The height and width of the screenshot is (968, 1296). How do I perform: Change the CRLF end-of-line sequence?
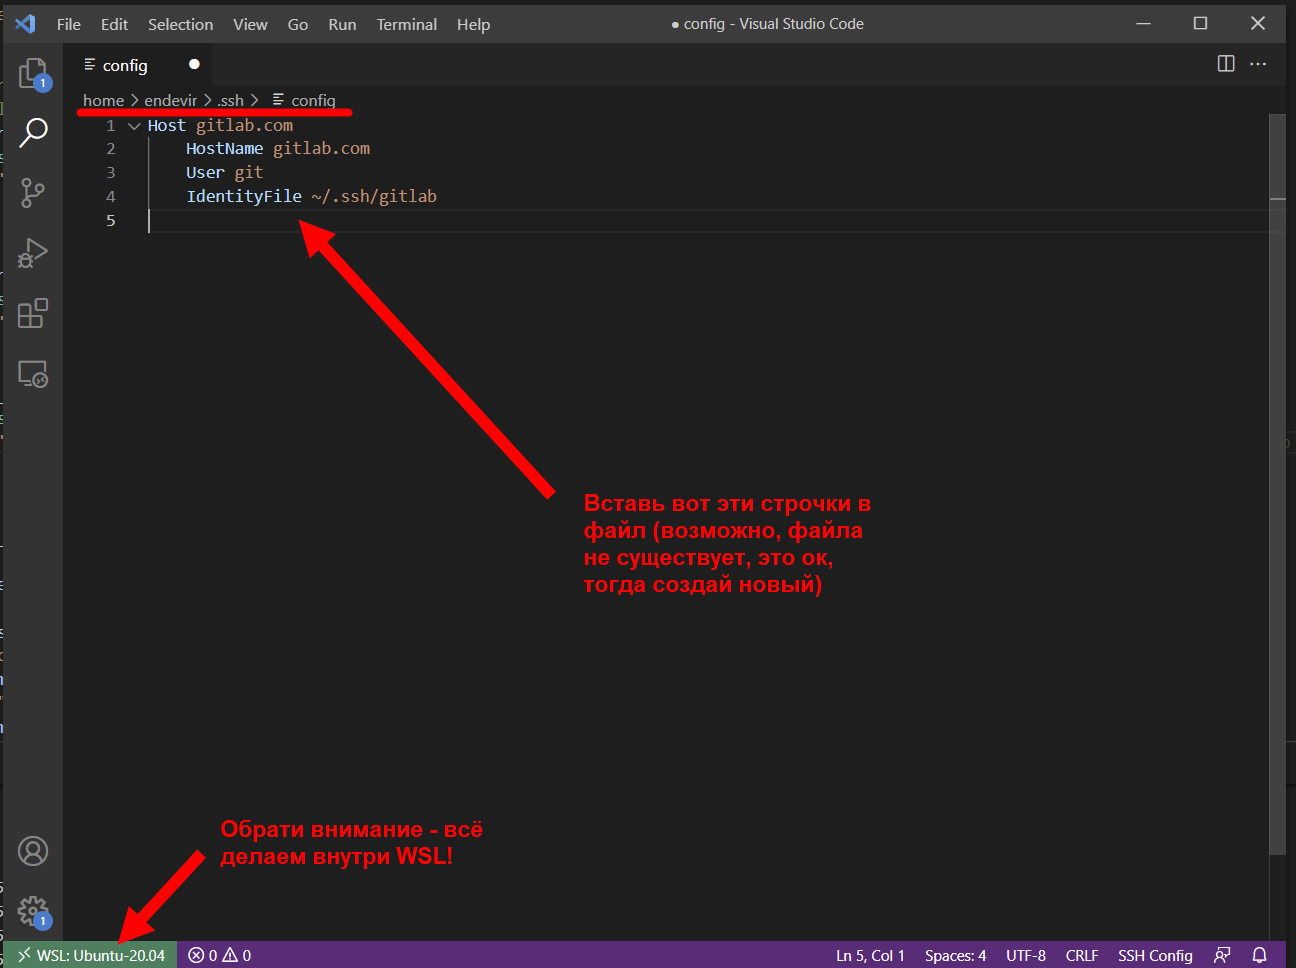[1082, 955]
